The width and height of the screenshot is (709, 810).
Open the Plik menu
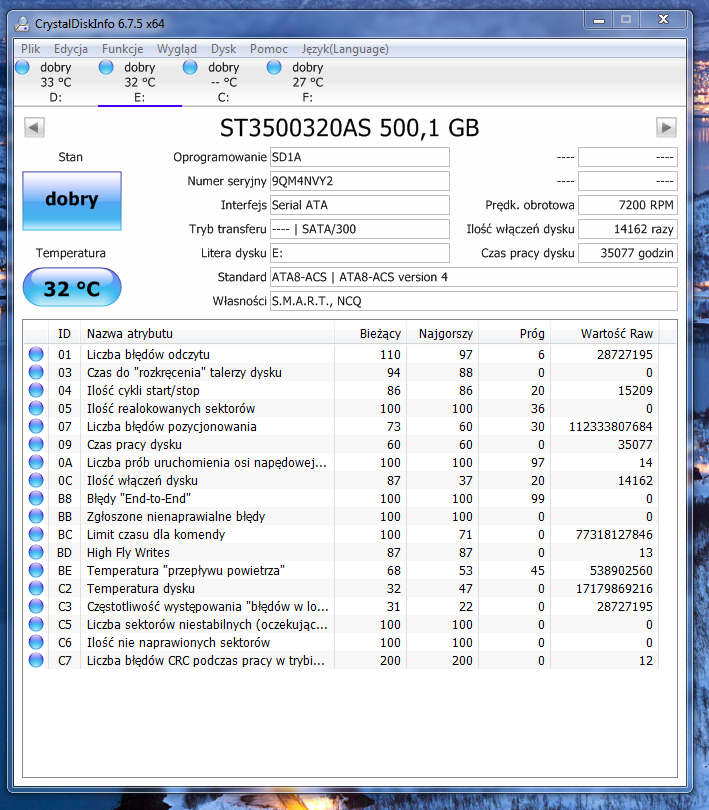pyautogui.click(x=30, y=49)
